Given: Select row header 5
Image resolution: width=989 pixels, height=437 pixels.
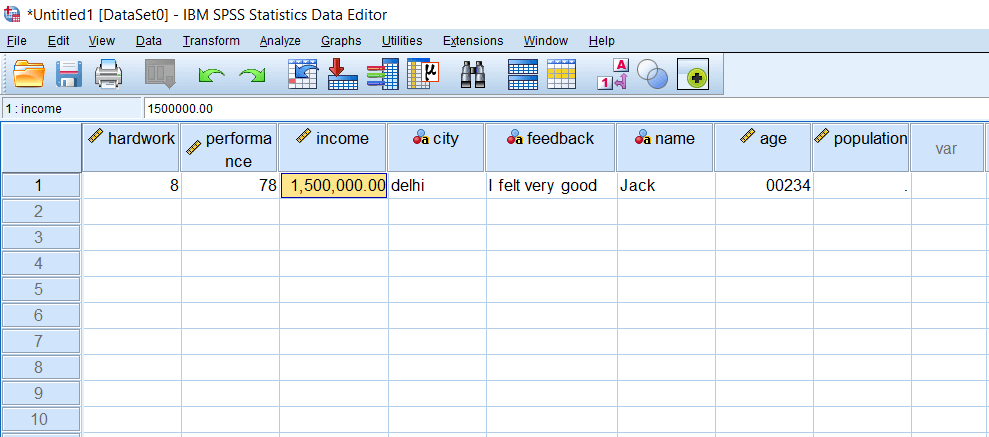Looking at the screenshot, I should [40, 289].
